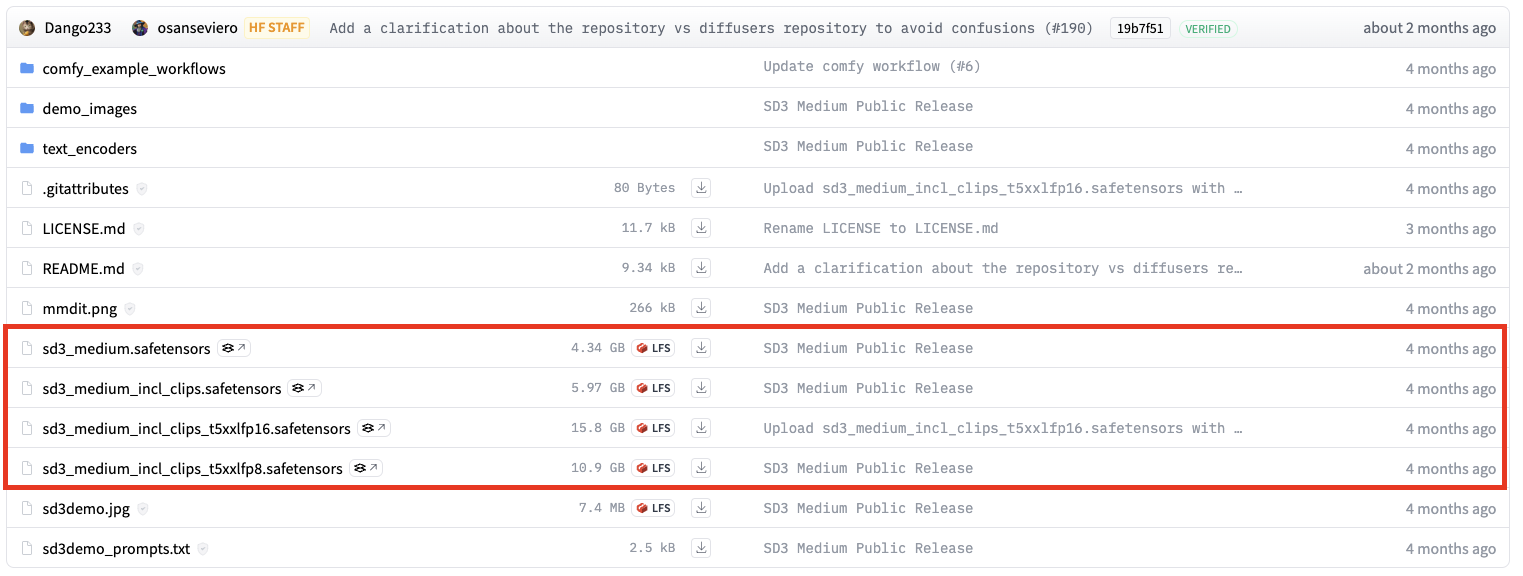Viewport: 1523px width, 576px height.
Task: Open commit hash 19b7f51
Action: [1140, 29]
